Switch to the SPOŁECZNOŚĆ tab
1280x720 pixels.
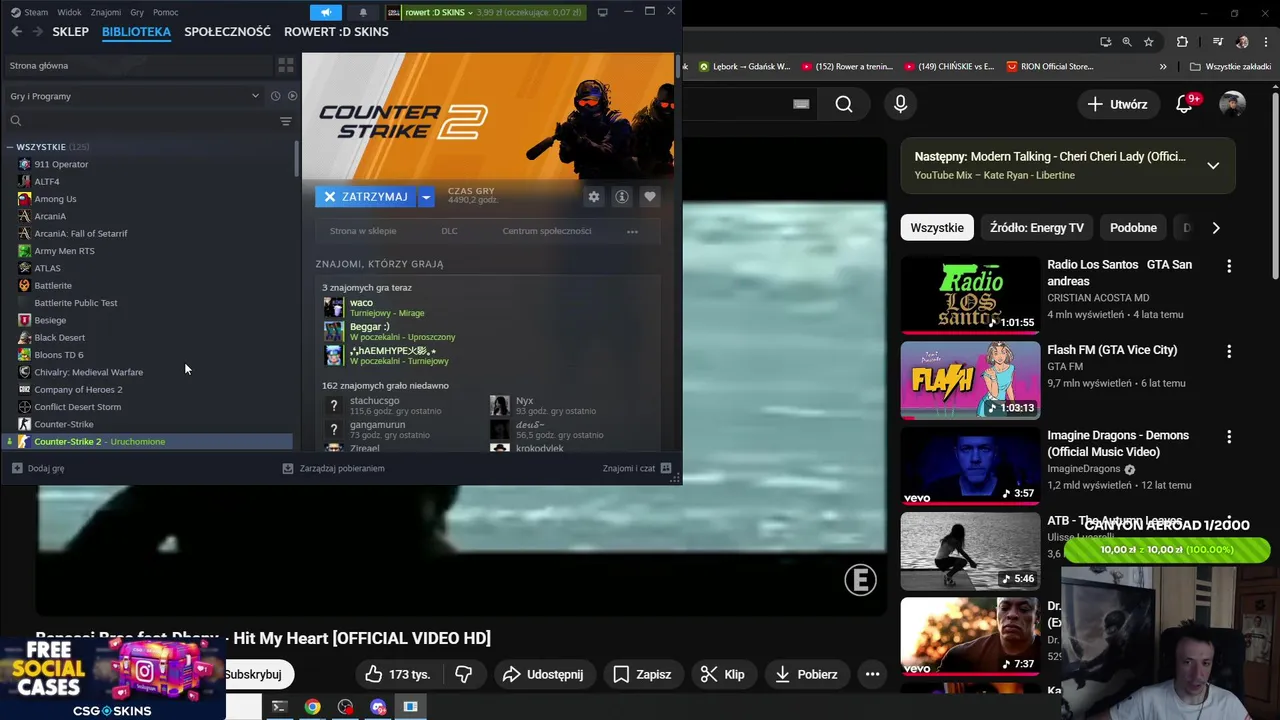[227, 32]
